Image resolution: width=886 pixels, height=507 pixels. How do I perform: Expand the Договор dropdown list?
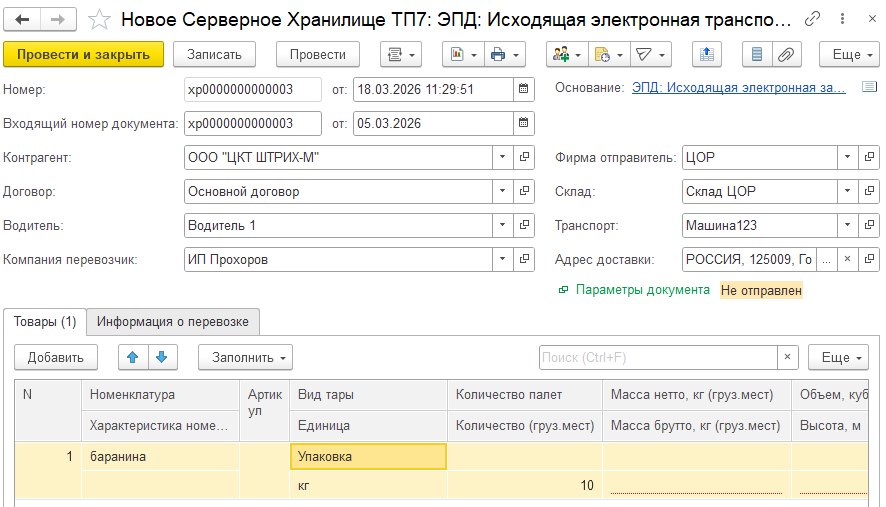tap(502, 191)
